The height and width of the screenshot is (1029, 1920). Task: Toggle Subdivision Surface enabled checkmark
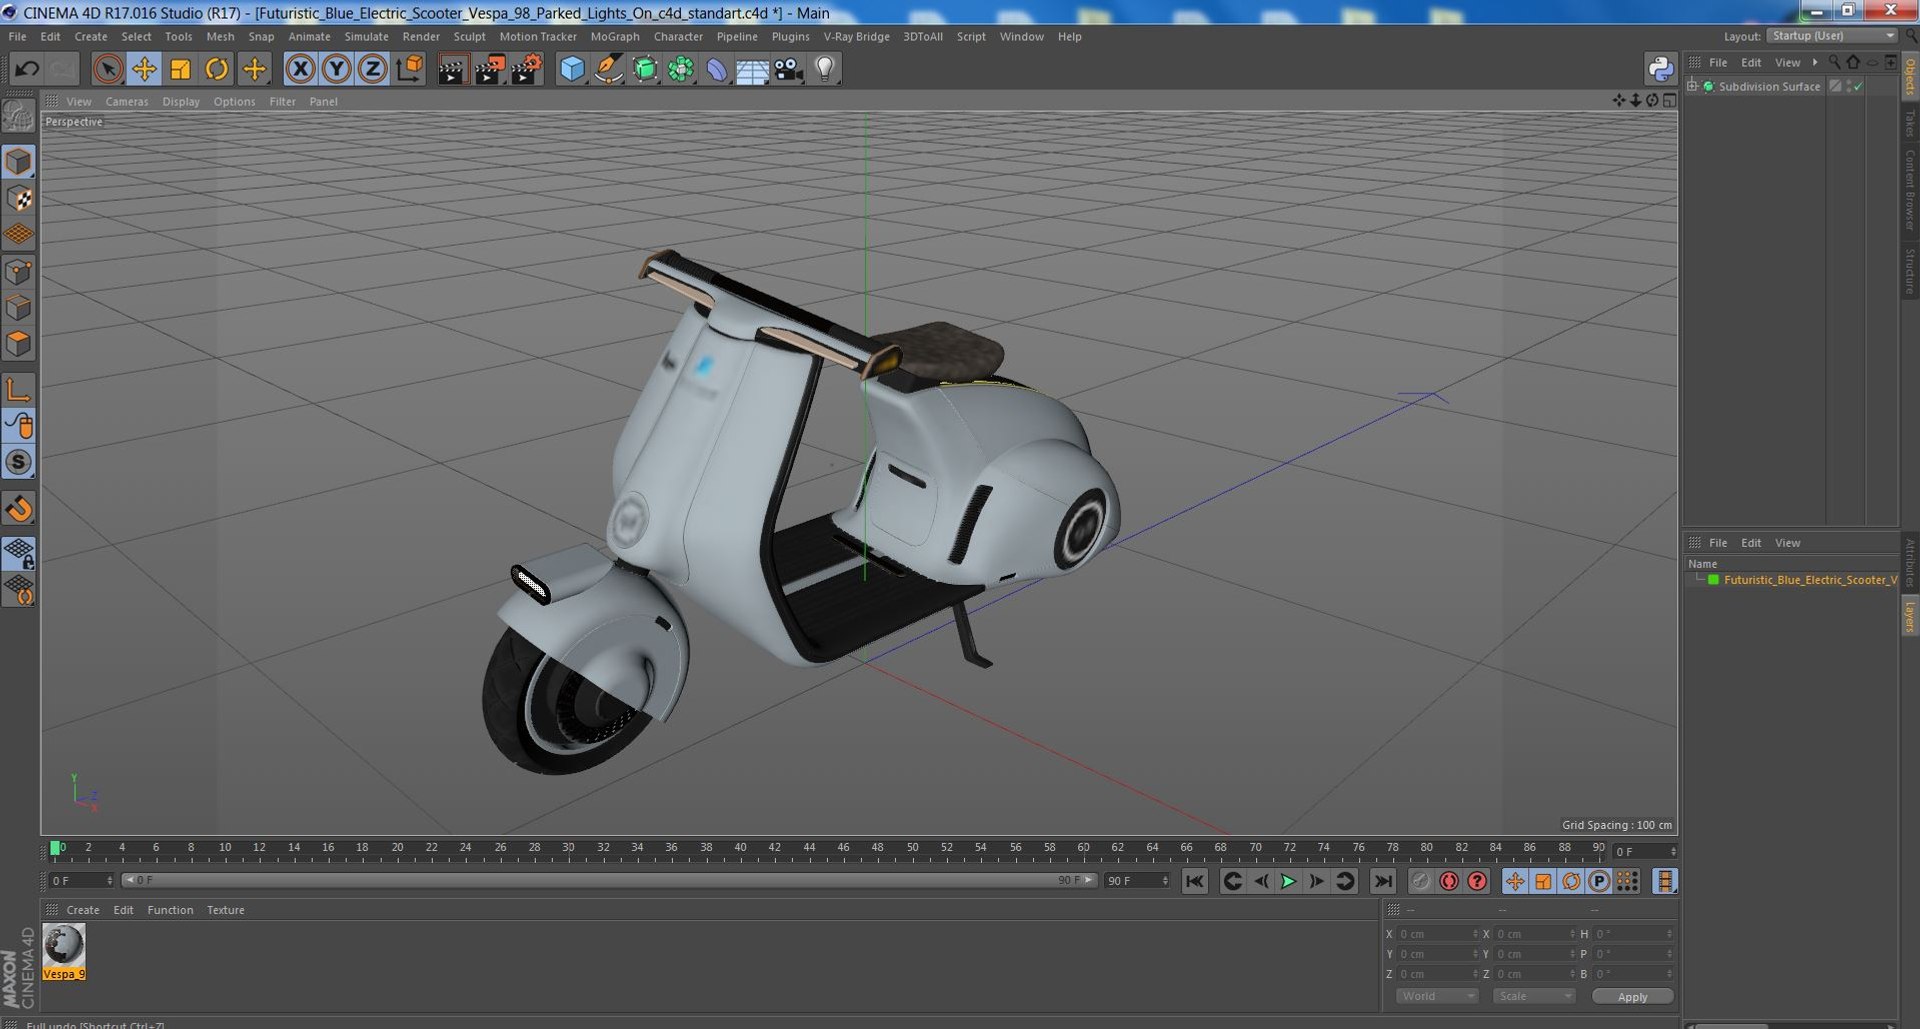1858,87
